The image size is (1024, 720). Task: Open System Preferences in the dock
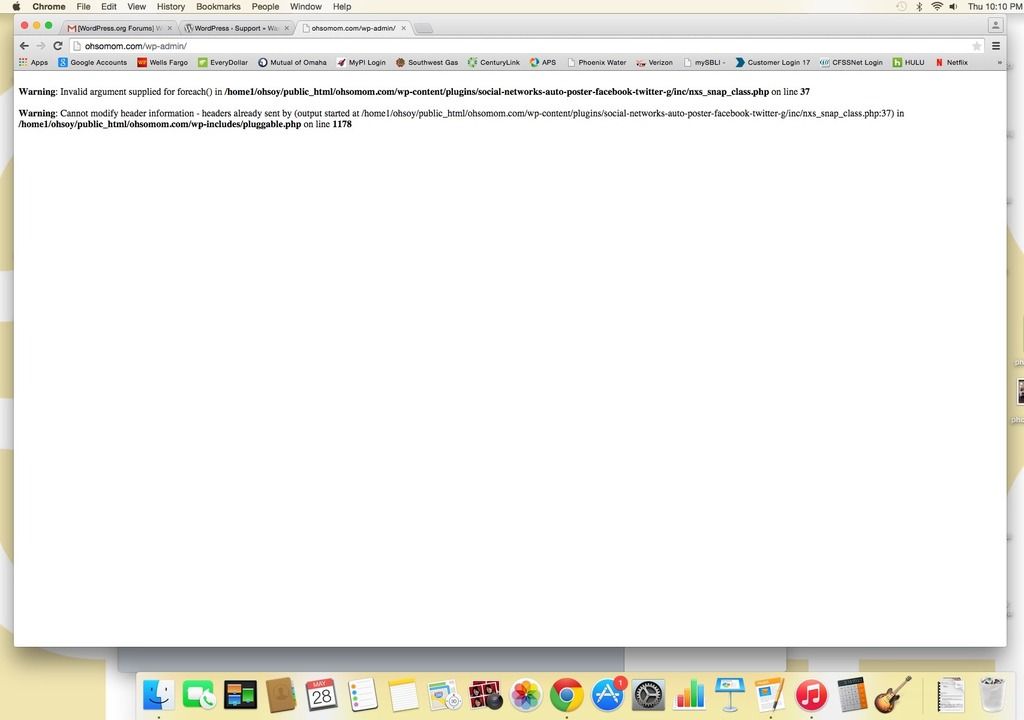649,695
